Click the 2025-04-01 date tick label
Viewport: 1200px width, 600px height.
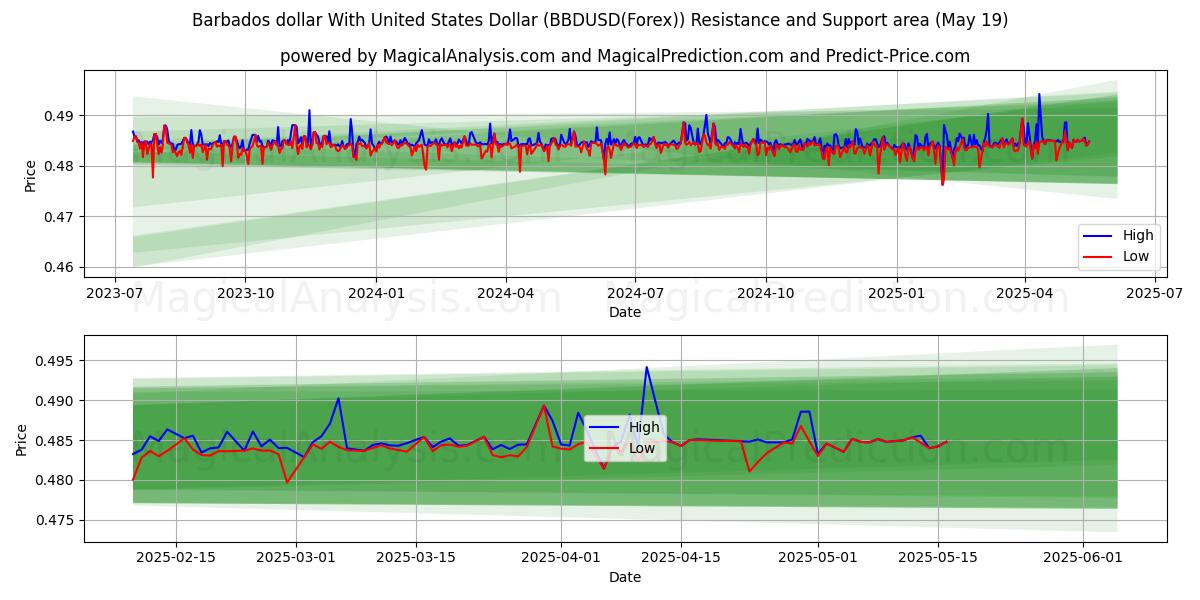click(x=561, y=556)
